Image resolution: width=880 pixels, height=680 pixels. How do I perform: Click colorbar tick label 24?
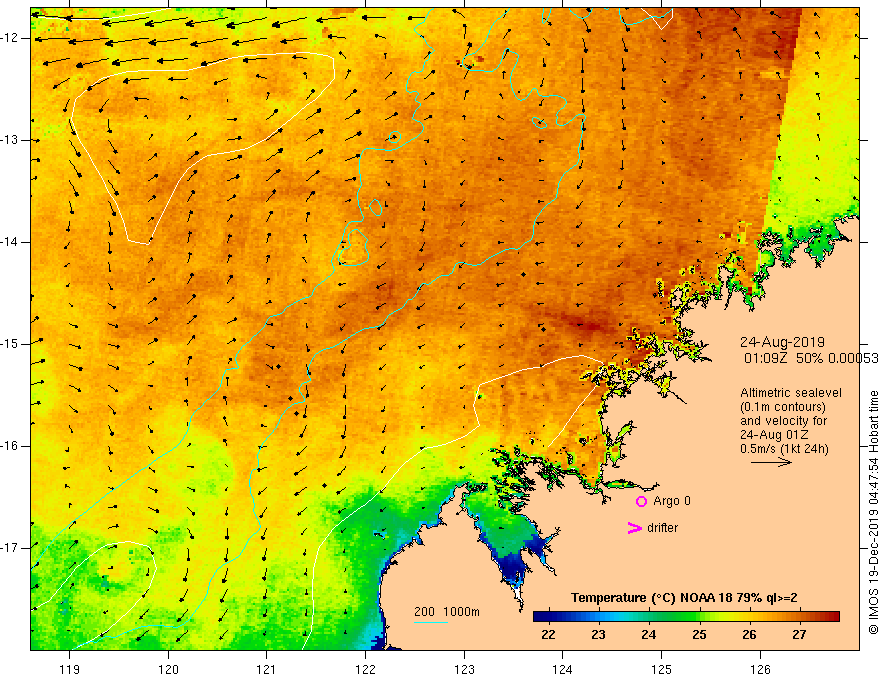[649, 635]
